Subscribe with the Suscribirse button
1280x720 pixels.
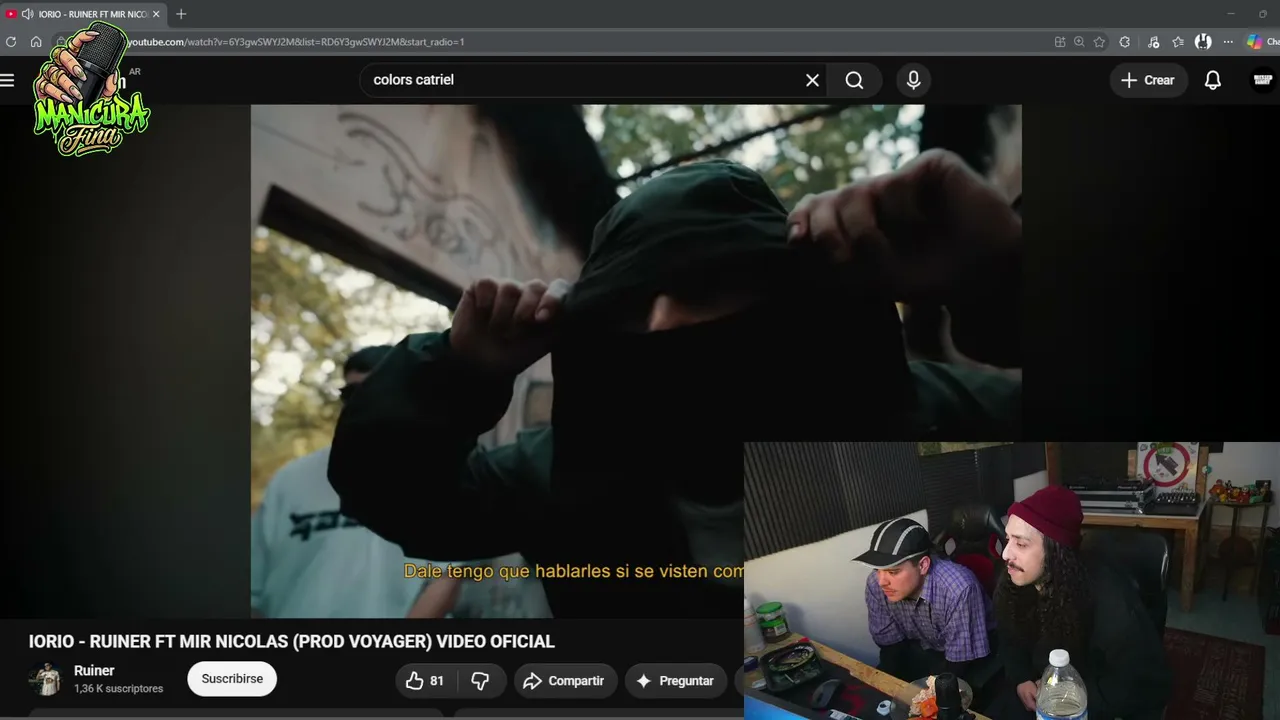click(x=232, y=679)
